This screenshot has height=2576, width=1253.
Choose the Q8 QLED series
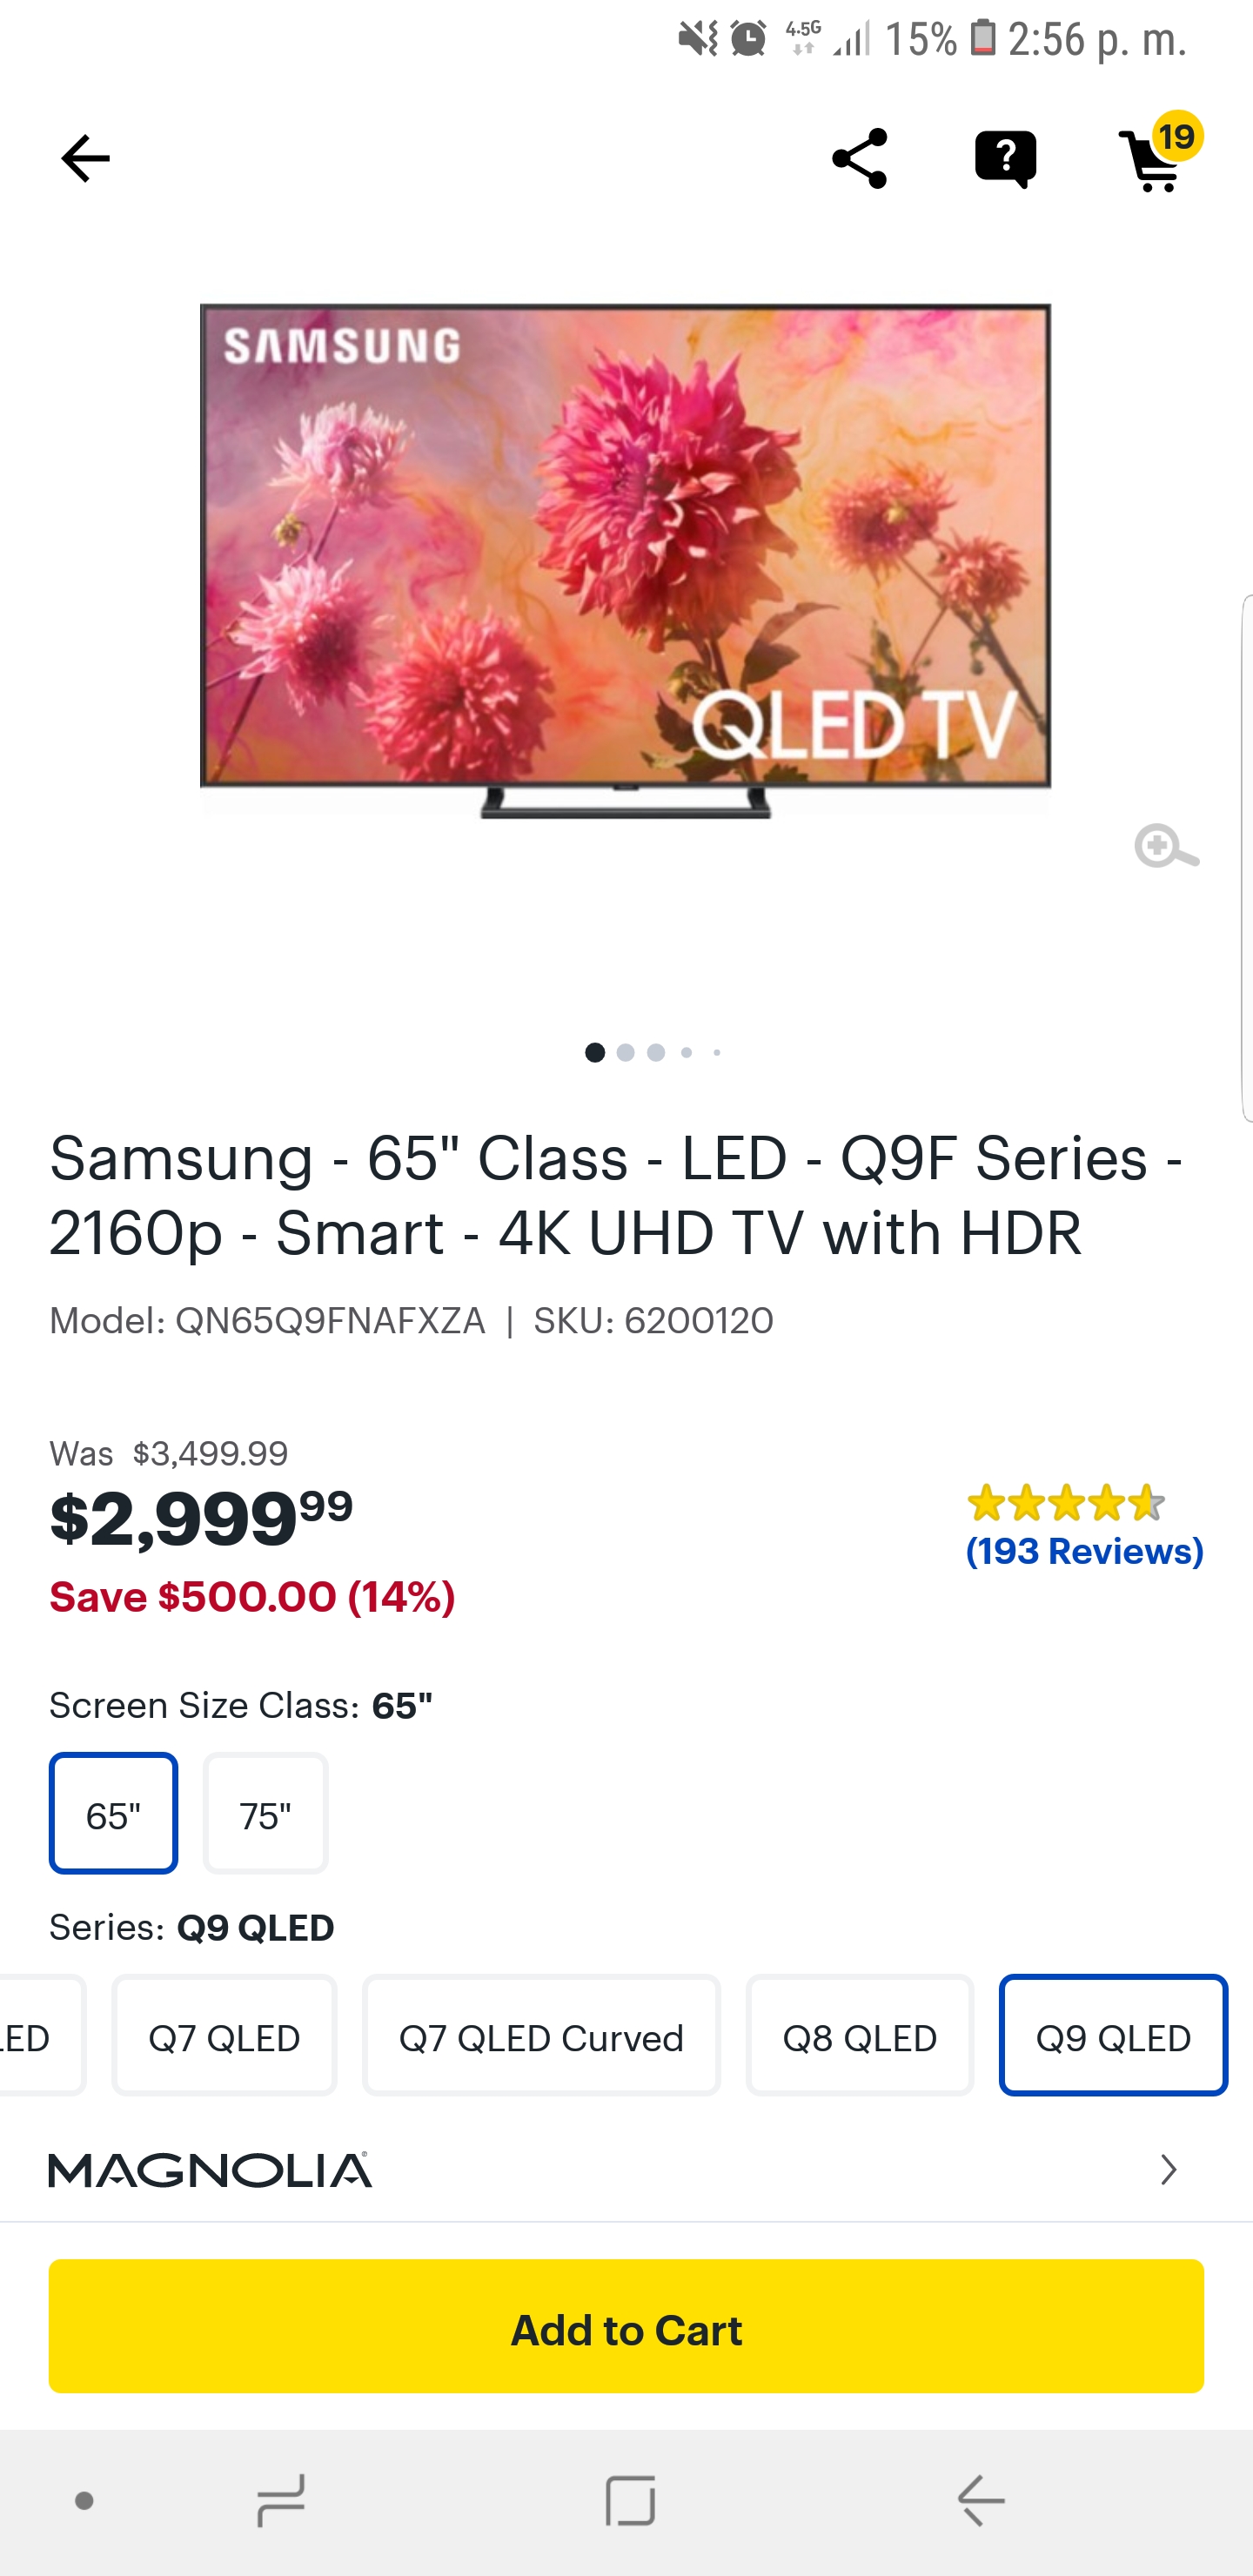click(859, 2037)
